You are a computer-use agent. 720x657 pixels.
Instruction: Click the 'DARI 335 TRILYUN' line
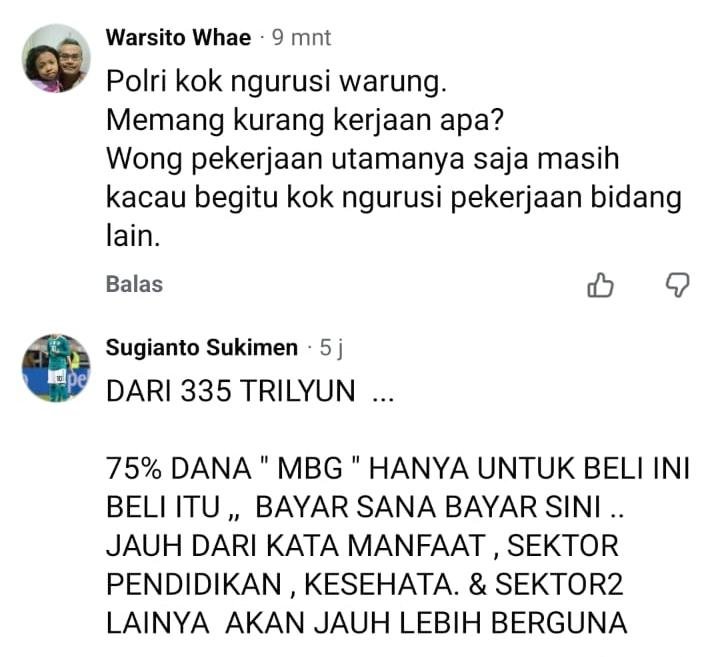[x=250, y=391]
